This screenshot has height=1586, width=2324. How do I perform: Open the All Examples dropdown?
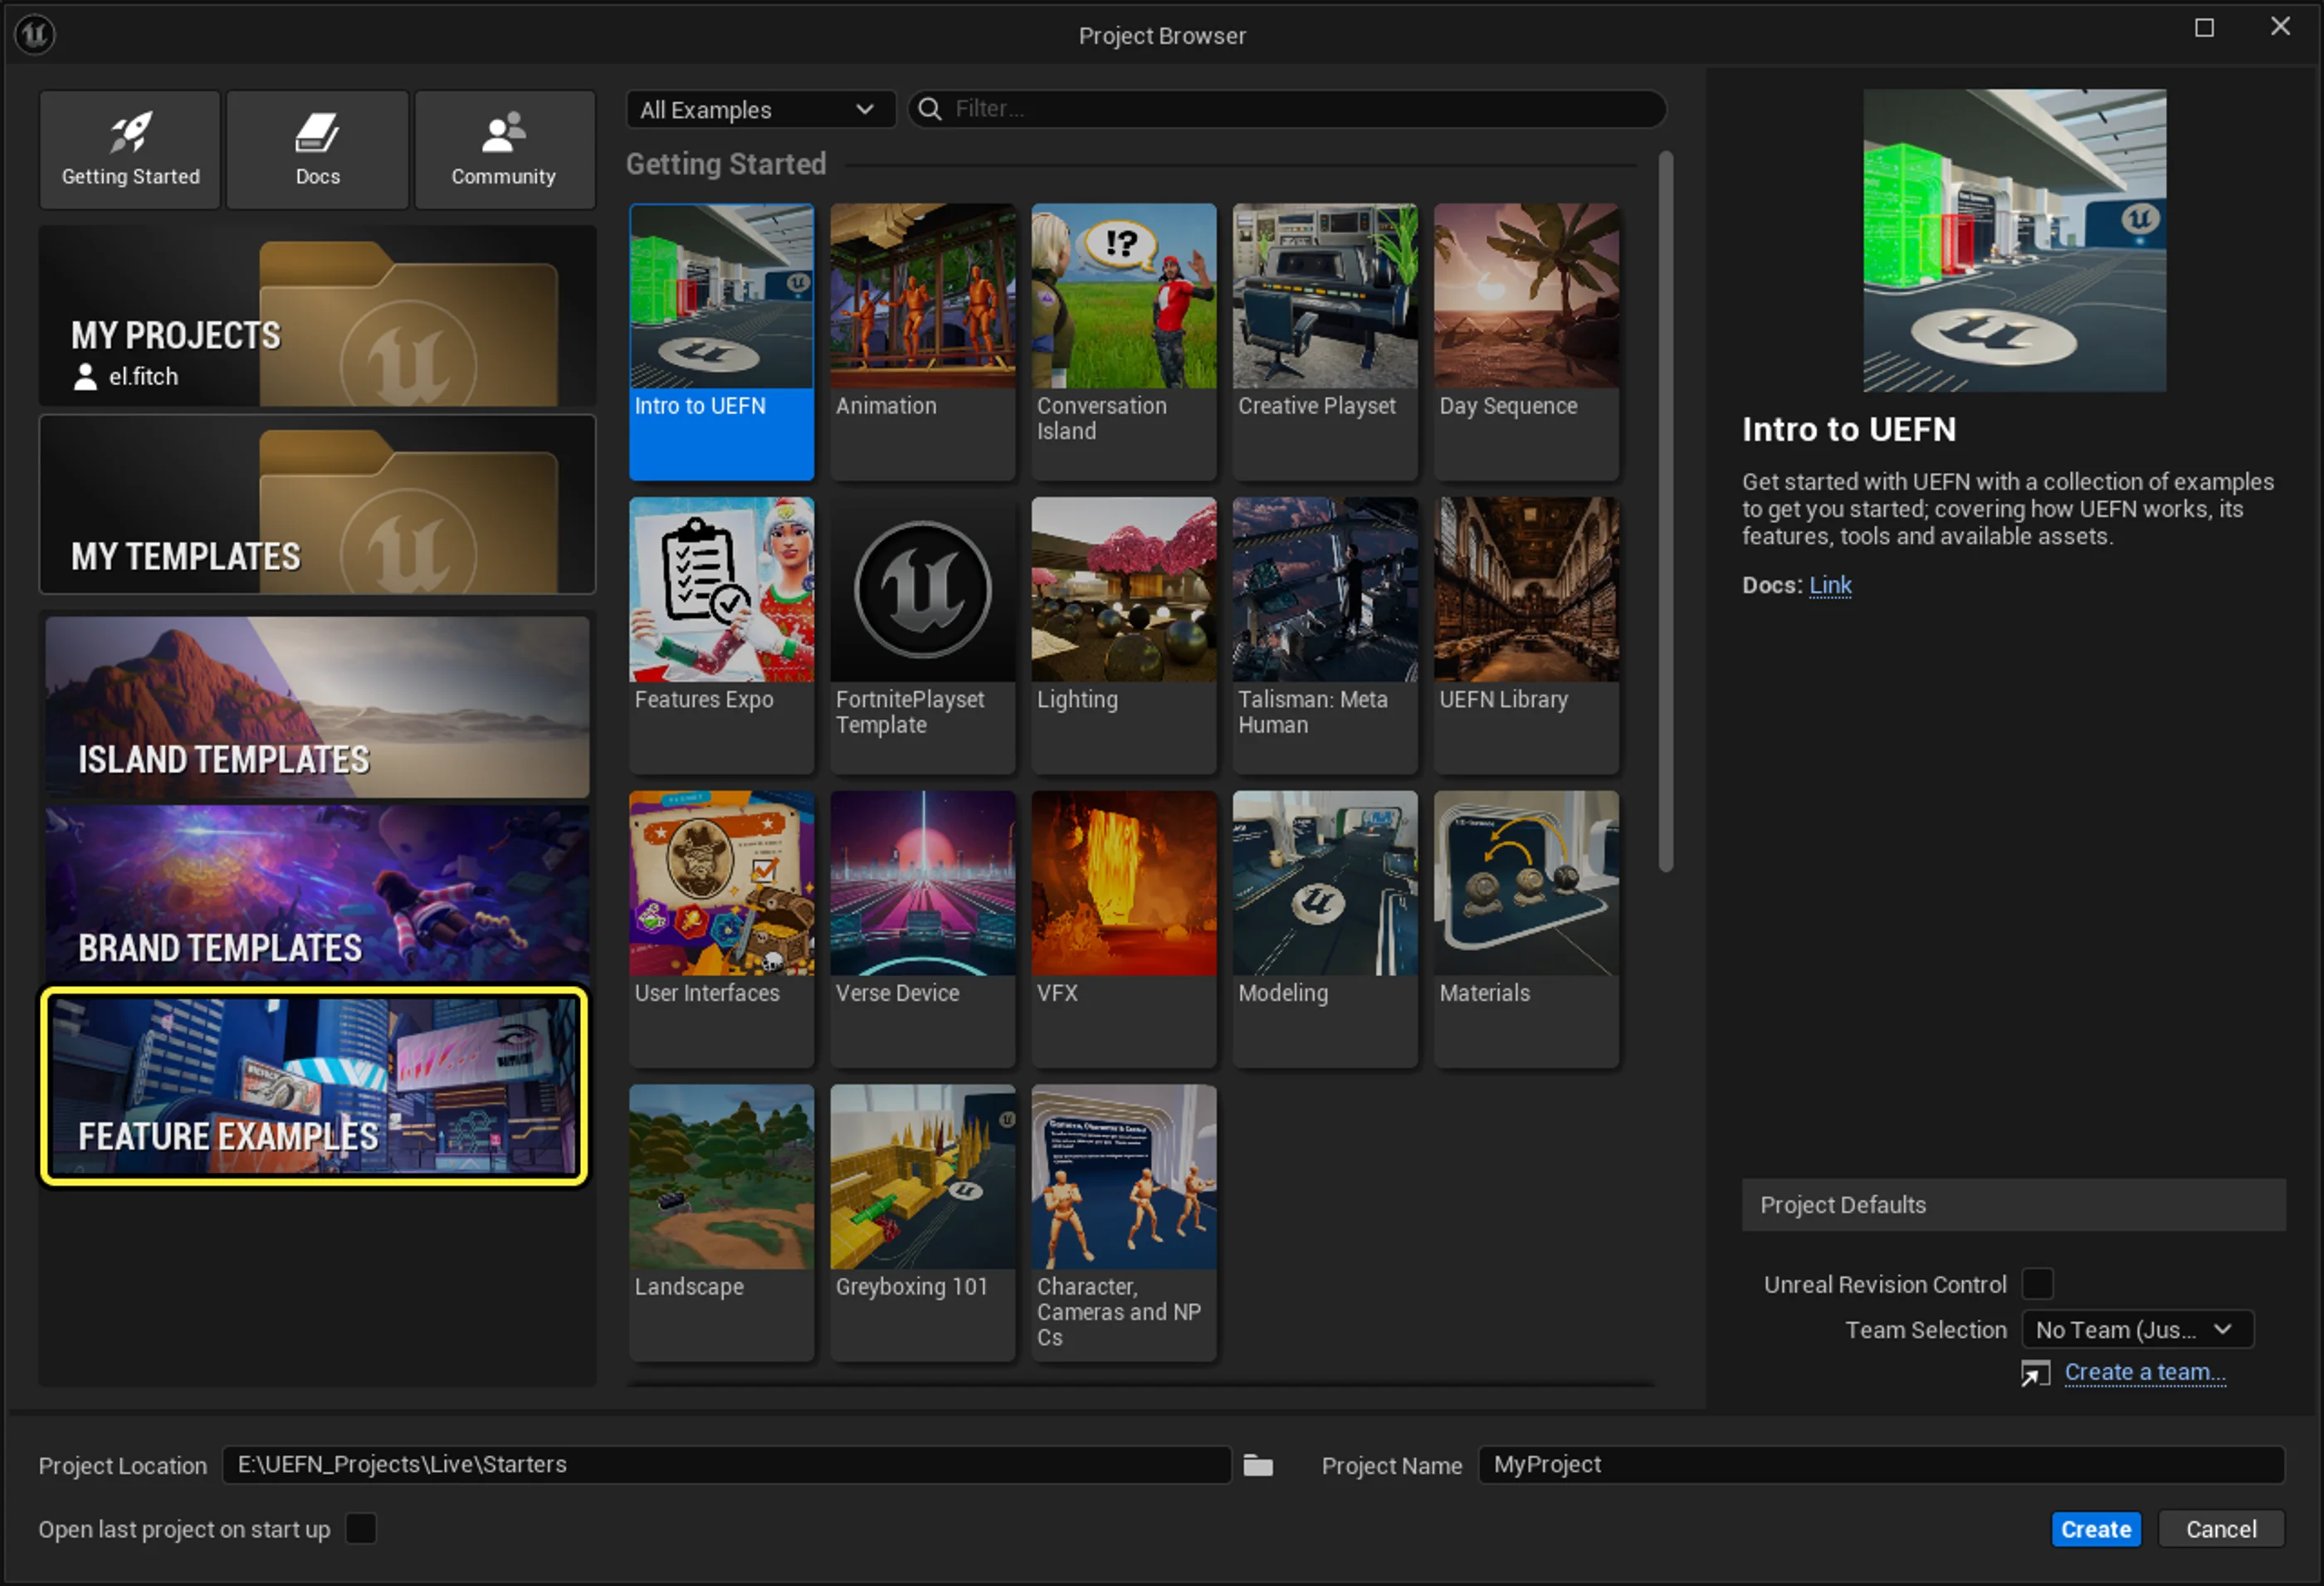pos(760,109)
